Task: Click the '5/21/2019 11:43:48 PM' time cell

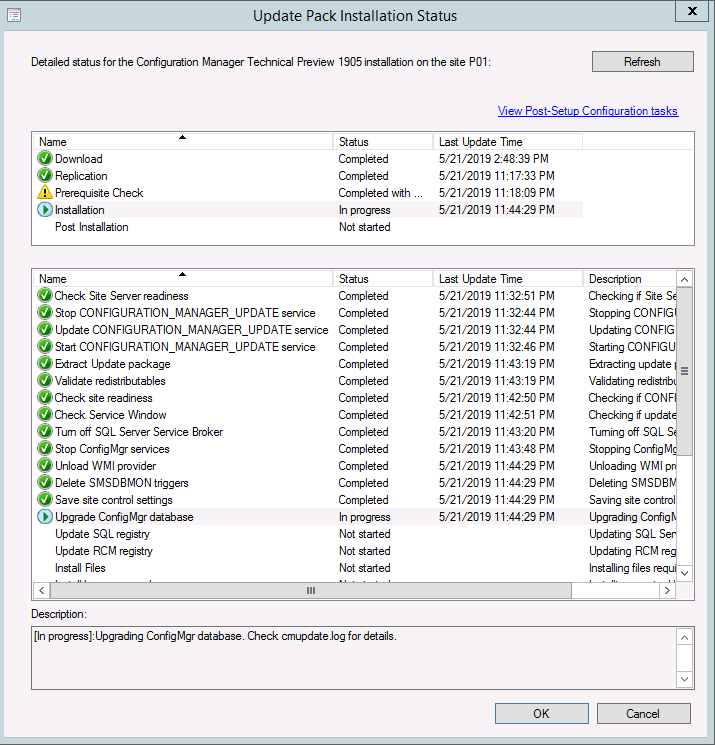Action: coord(496,449)
